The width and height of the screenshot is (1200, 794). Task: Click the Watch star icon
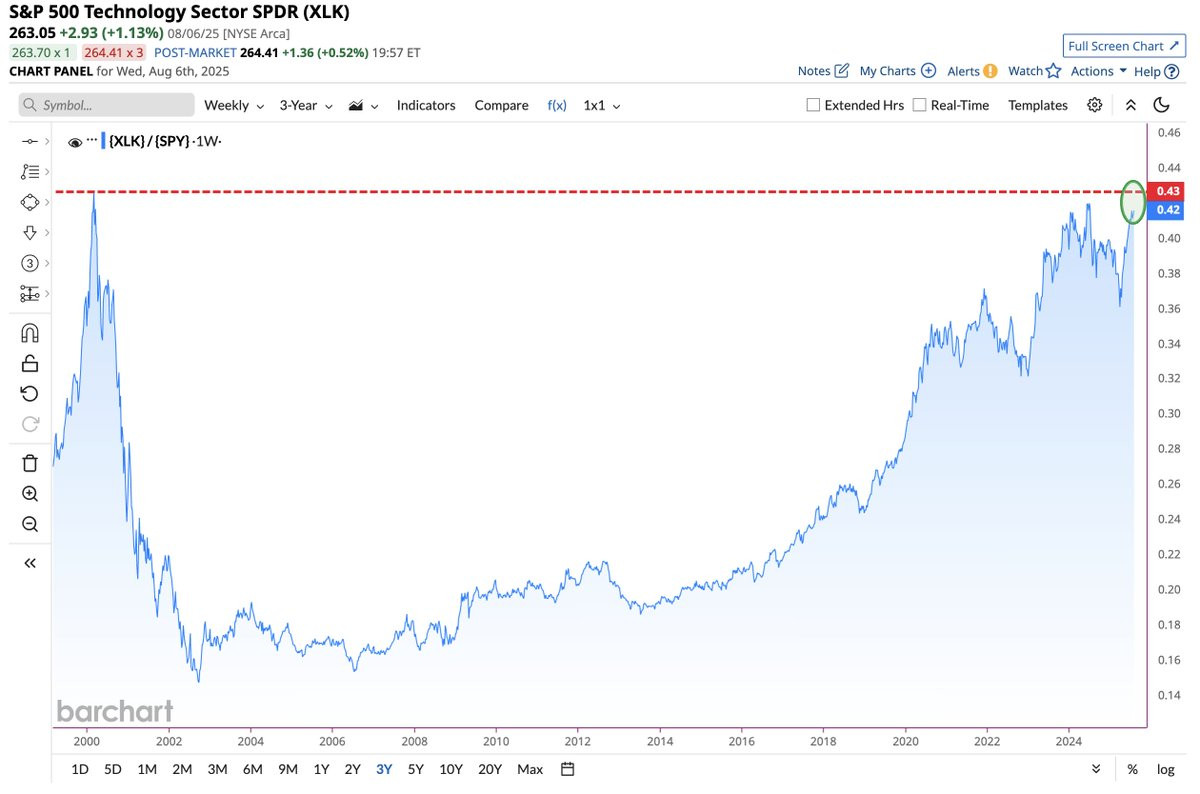click(1053, 71)
